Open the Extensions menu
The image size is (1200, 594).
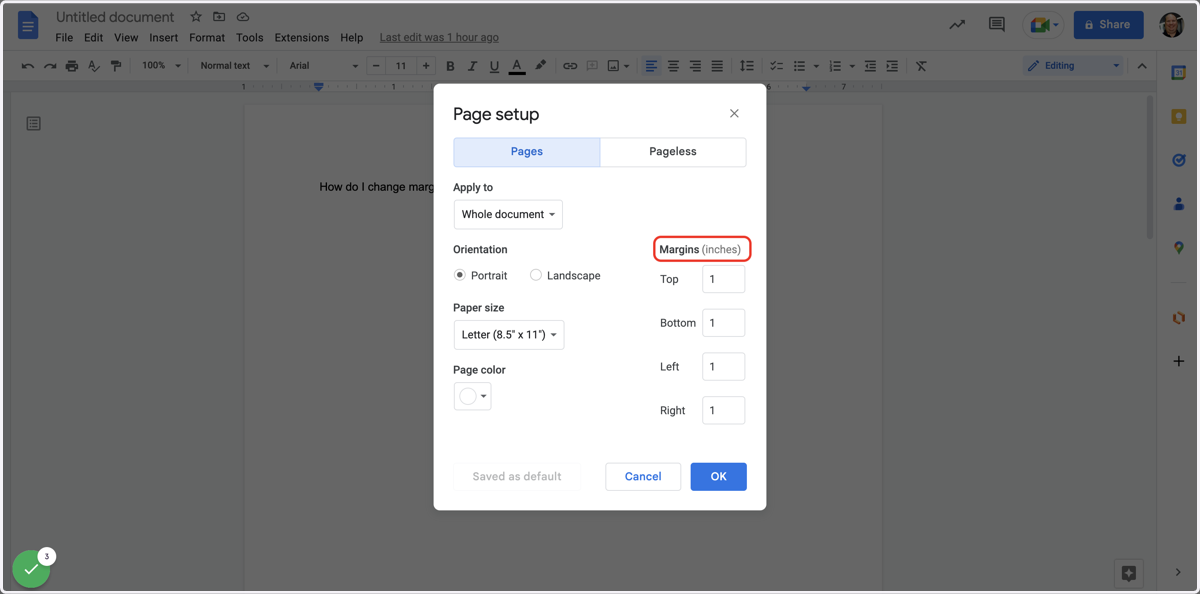[x=302, y=38]
